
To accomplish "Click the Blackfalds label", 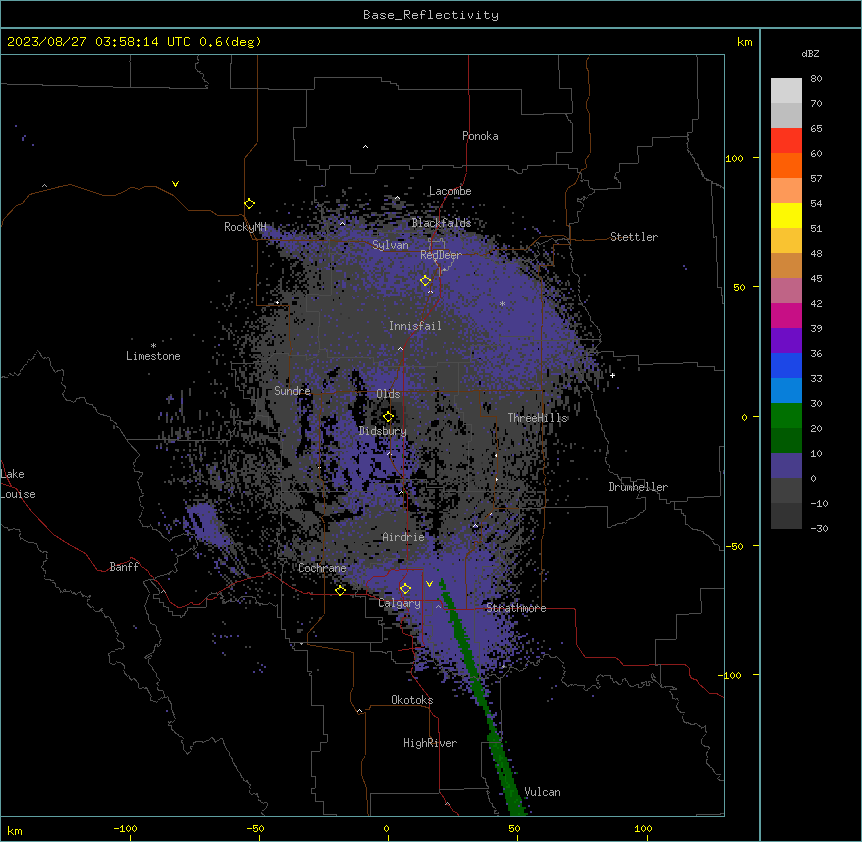I will click(x=441, y=223).
